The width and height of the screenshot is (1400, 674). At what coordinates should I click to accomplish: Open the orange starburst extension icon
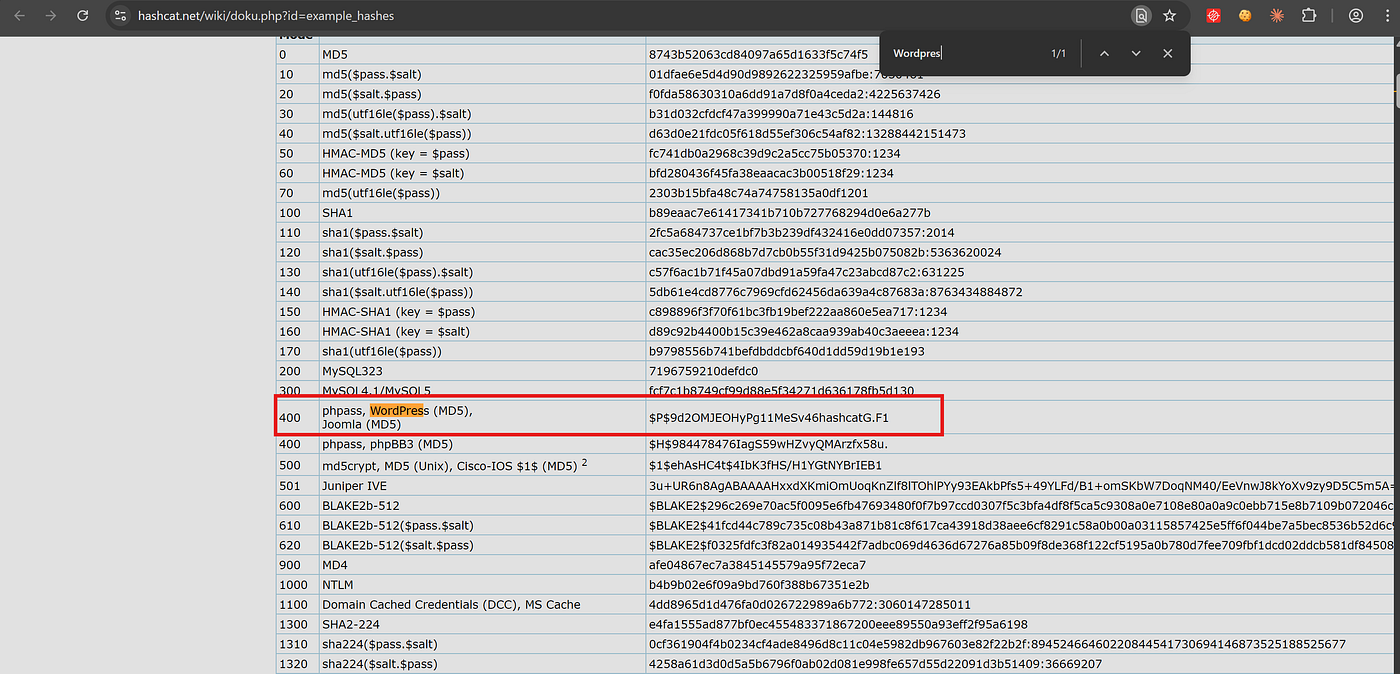(x=1277, y=16)
